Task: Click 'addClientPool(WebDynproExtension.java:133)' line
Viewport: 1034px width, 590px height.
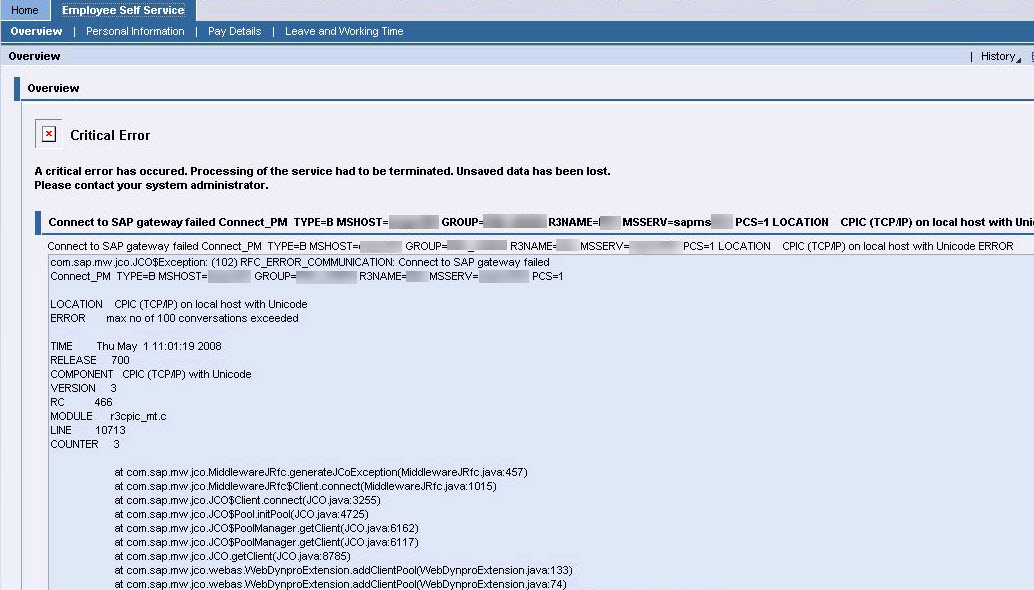Action: pos(344,570)
